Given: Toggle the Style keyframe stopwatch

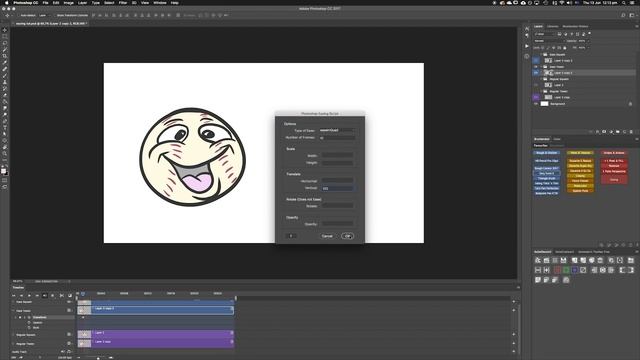Looking at the screenshot, I should pos(29,327).
